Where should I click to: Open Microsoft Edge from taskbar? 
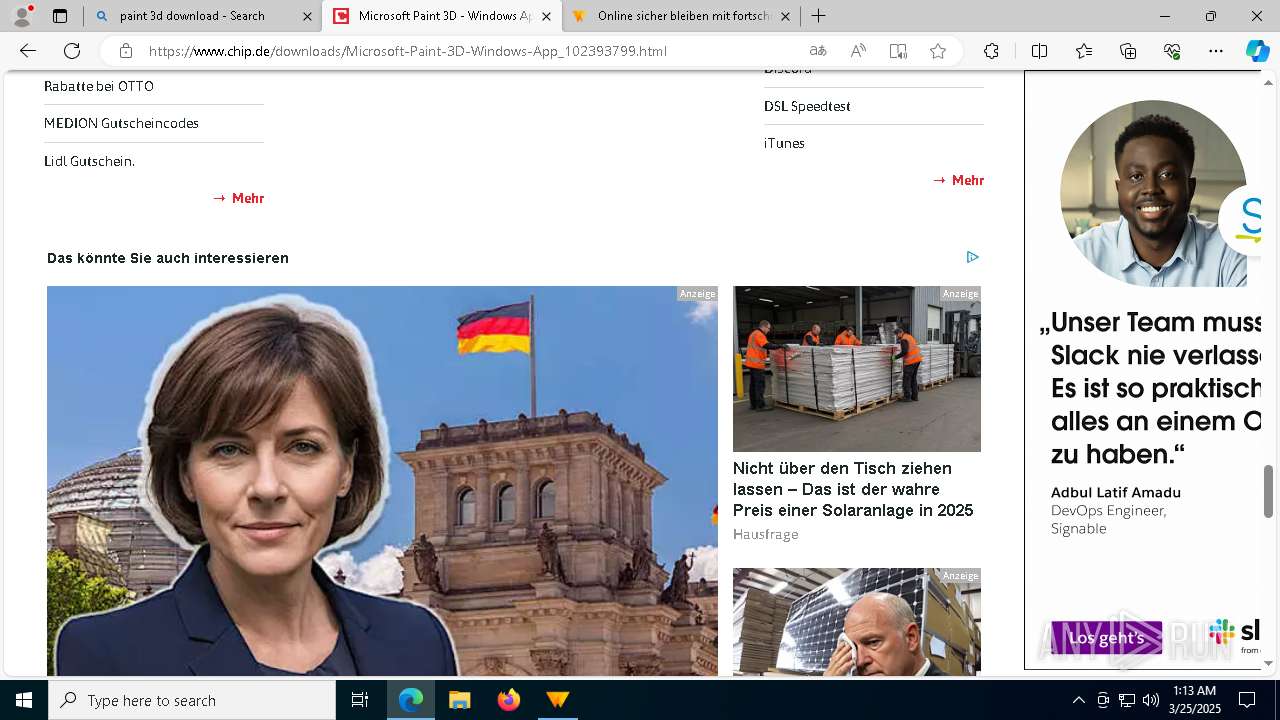tap(411, 700)
